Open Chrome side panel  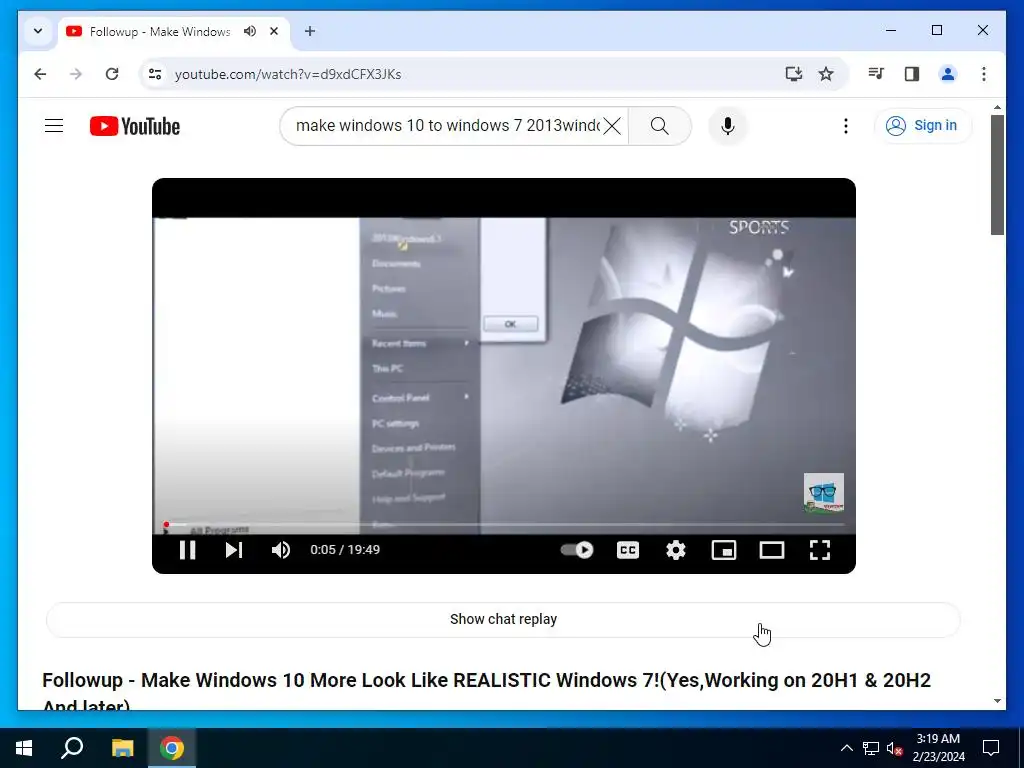(x=912, y=74)
